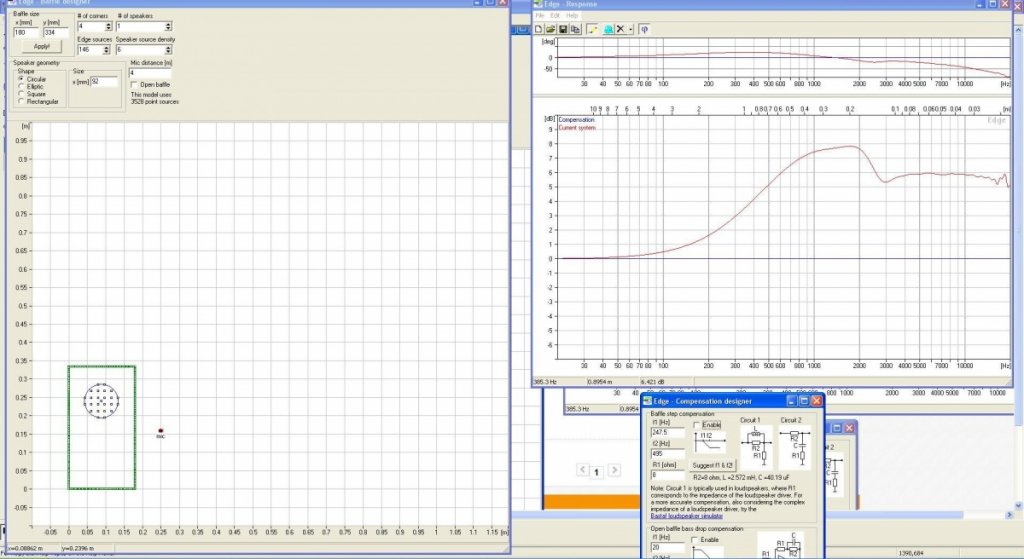Screen dimensions: 1024x559
Task: Open the File menu in Response window
Action: tap(540, 16)
